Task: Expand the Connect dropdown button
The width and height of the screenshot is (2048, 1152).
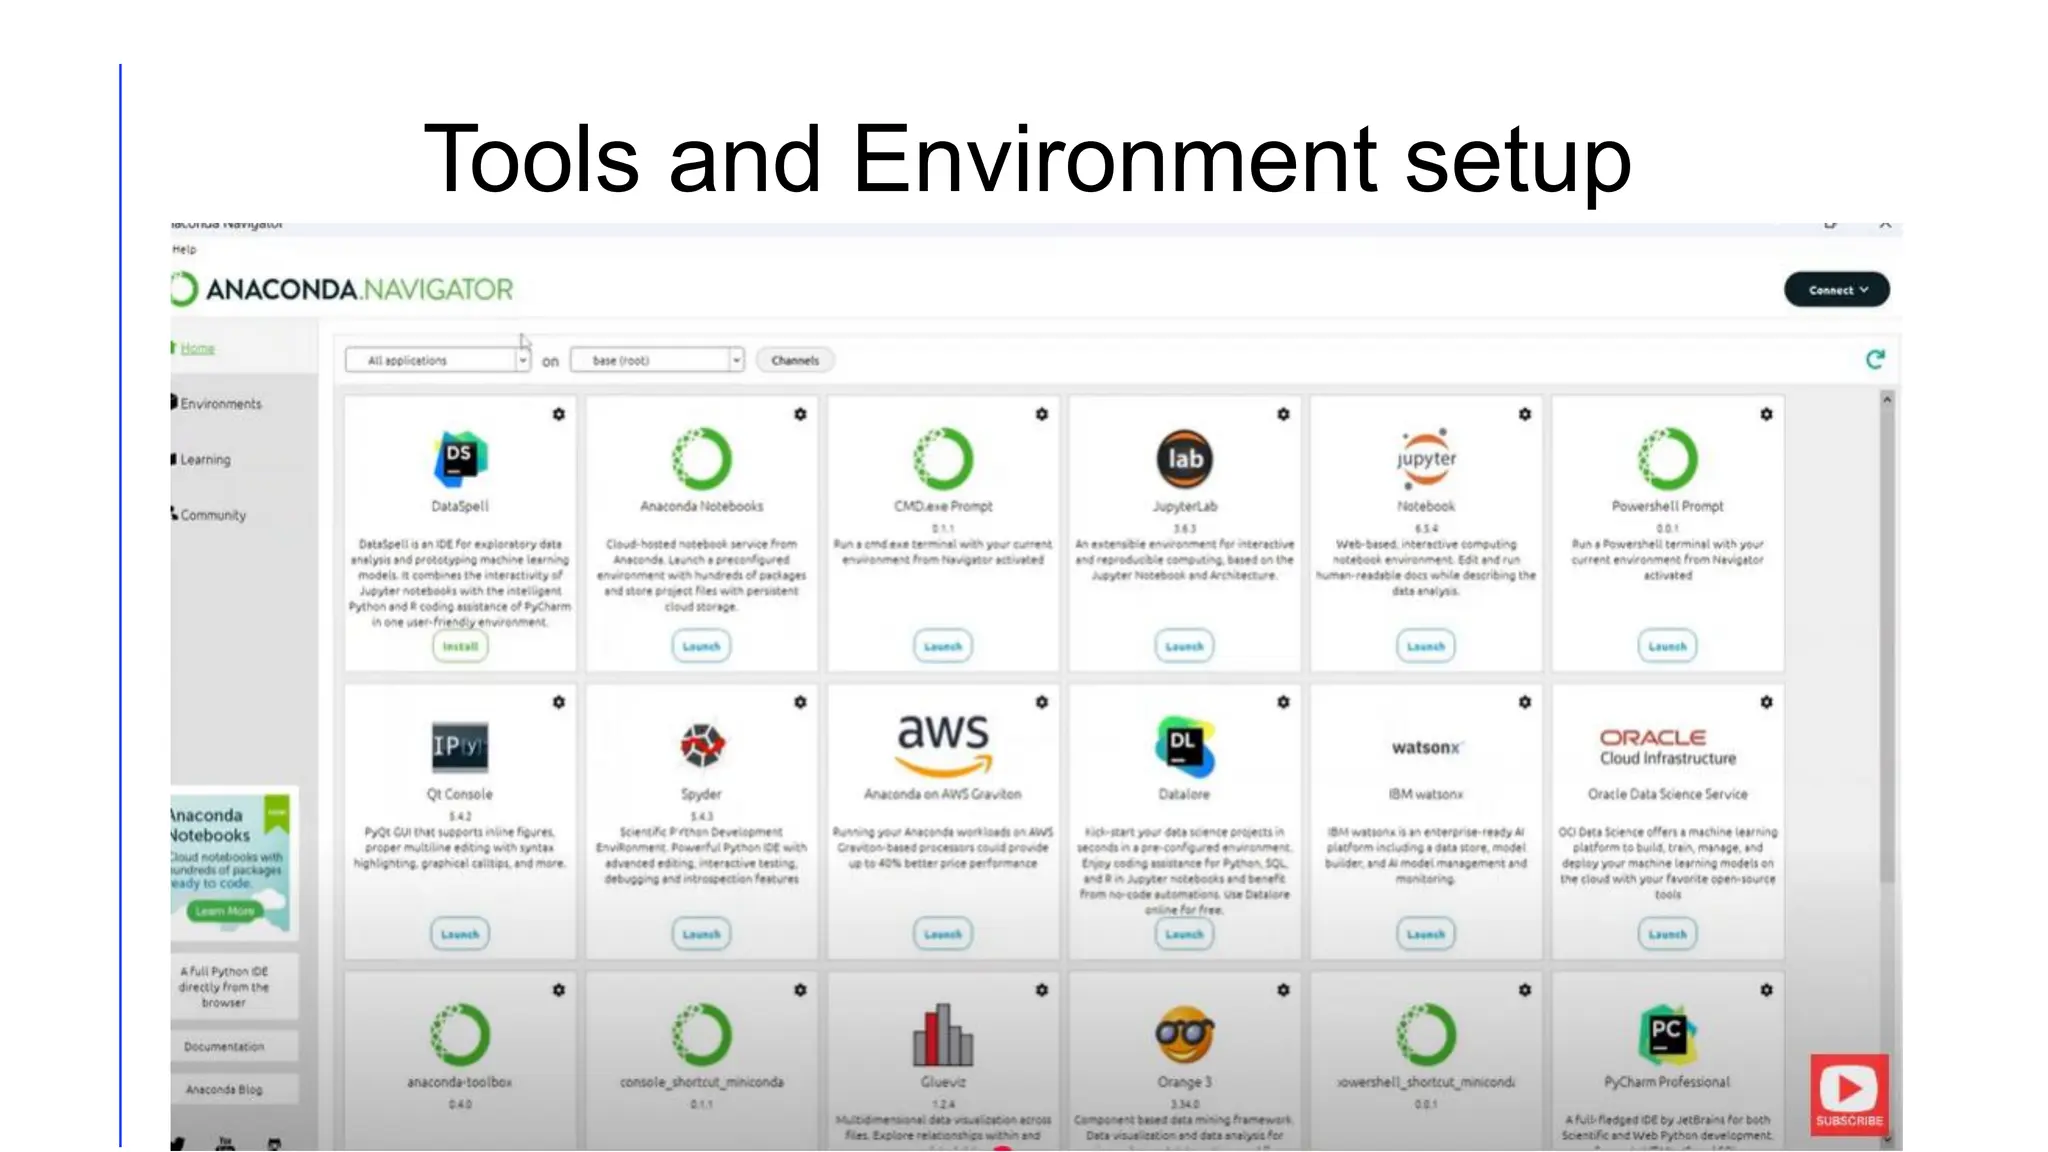Action: [x=1837, y=290]
